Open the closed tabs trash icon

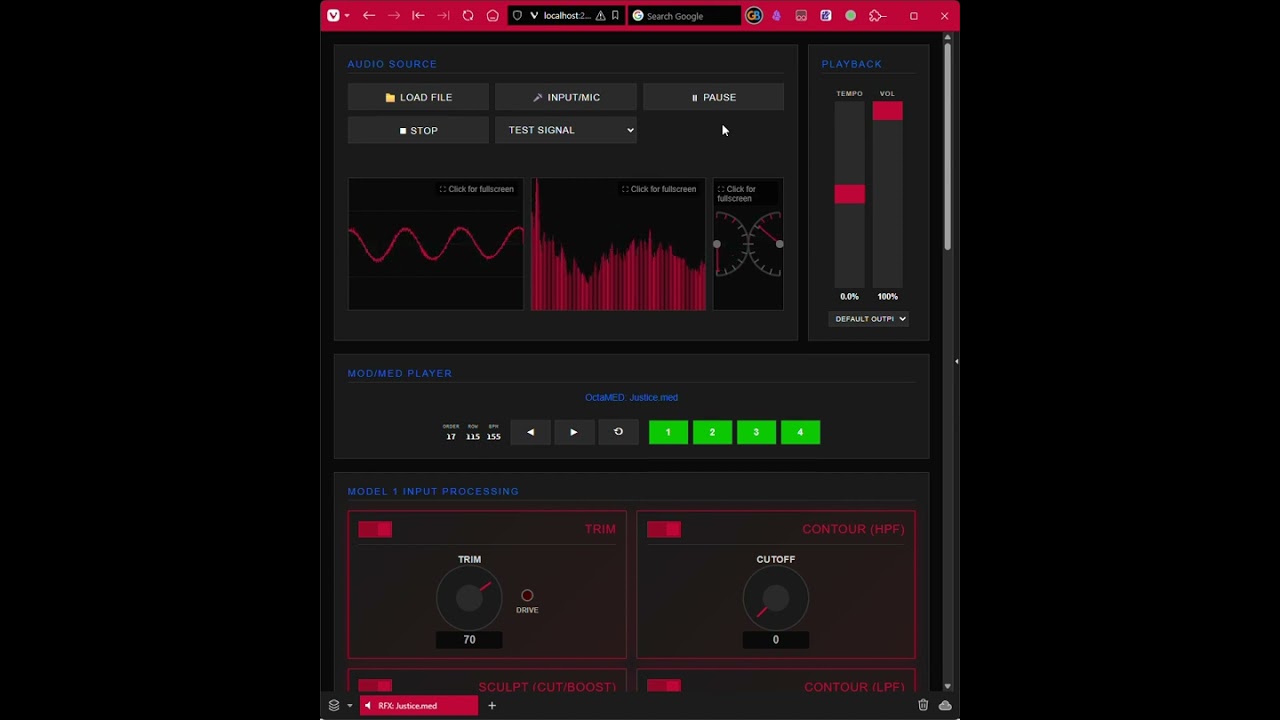click(x=923, y=705)
